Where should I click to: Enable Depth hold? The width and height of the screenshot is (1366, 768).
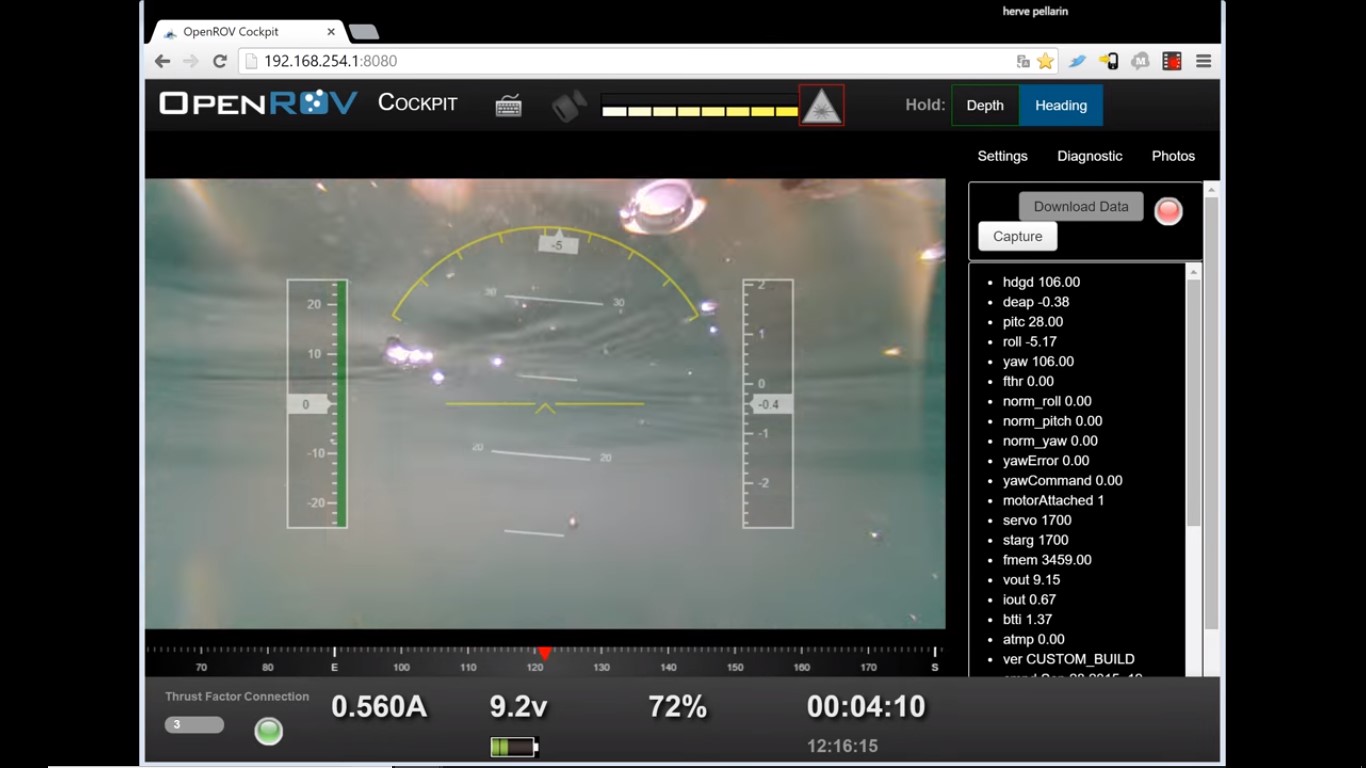click(985, 105)
